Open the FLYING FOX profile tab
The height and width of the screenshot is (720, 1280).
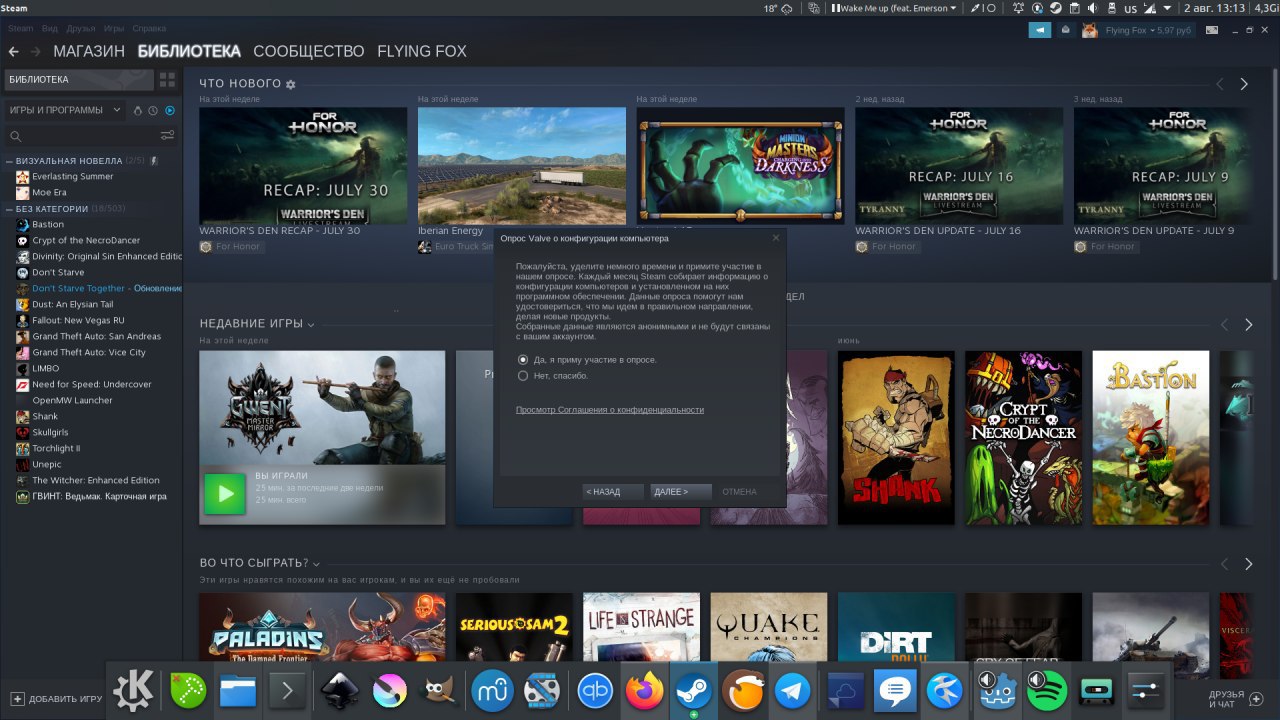coord(421,51)
